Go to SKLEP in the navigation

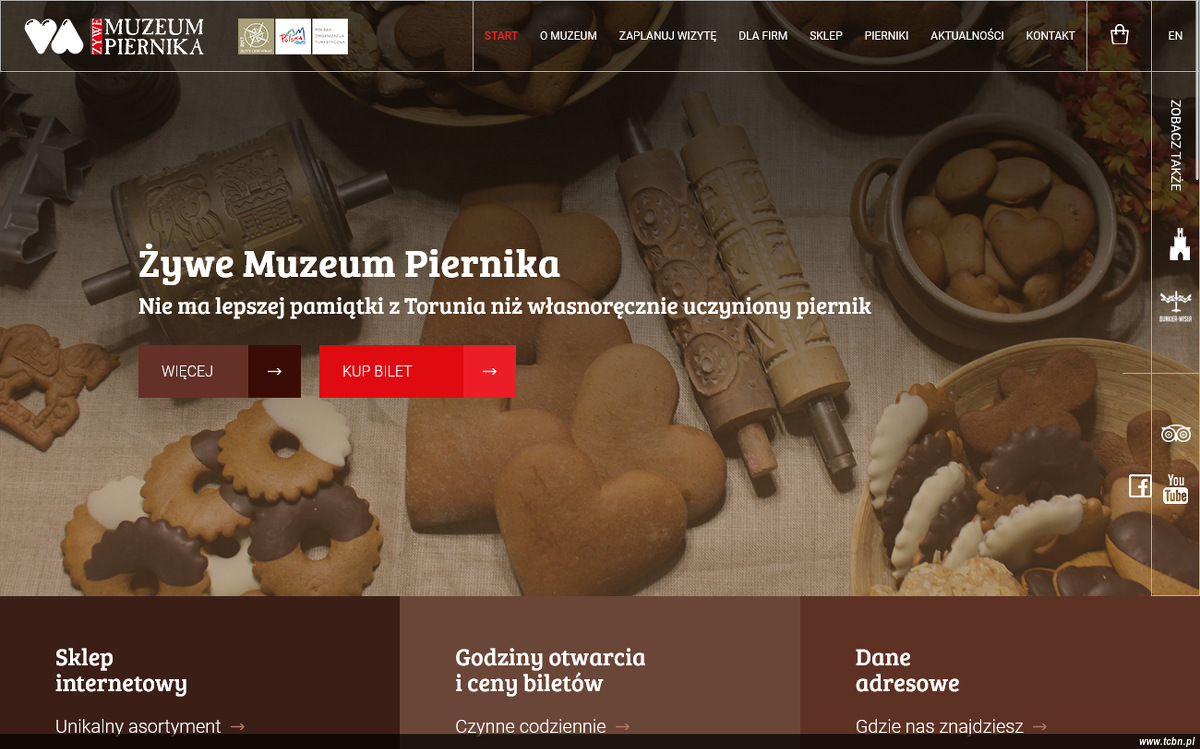(x=826, y=36)
